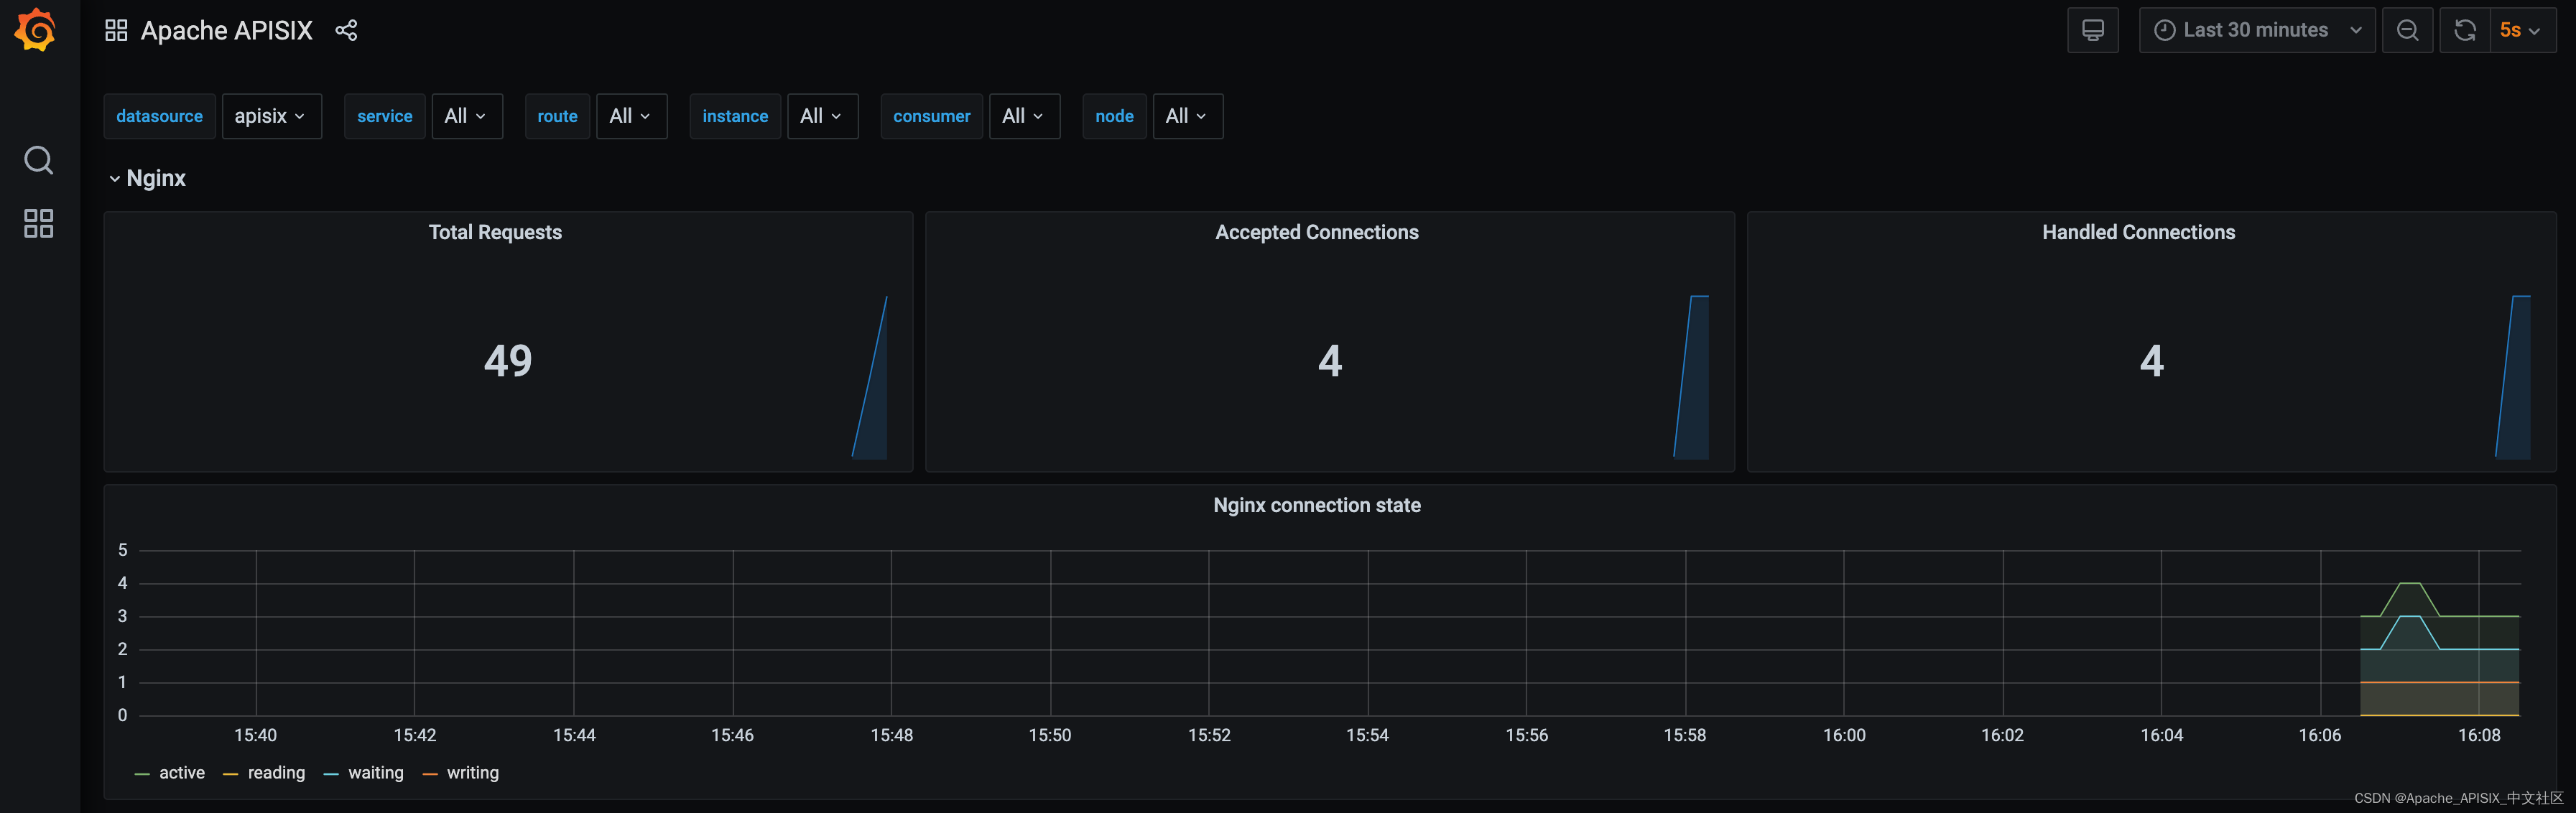Click the service variable label
Viewport: 2576px width, 813px height.
point(384,116)
